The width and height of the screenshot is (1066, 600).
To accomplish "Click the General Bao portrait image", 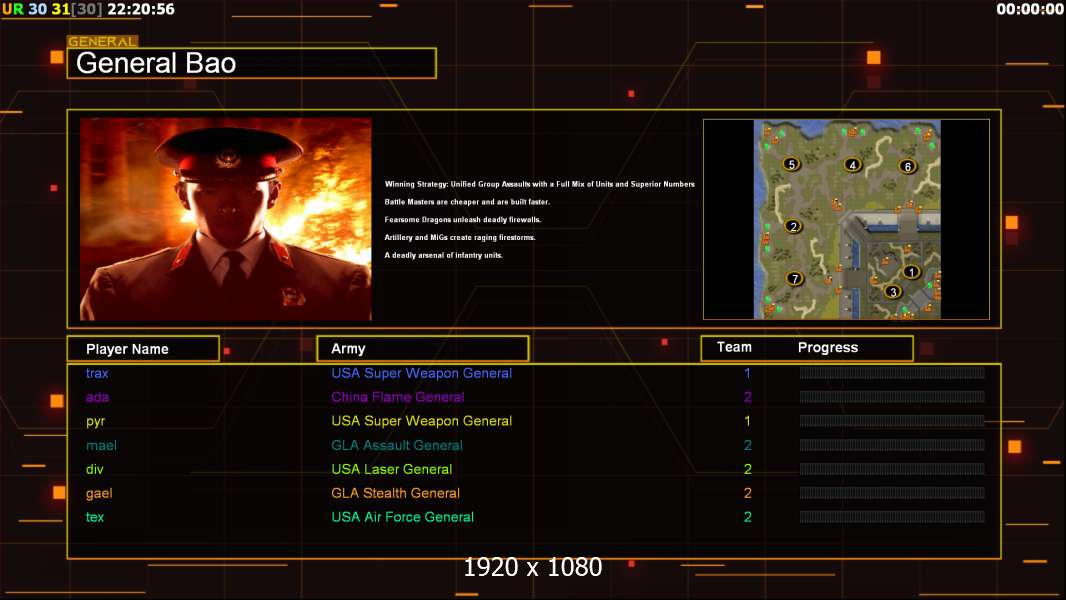I will tap(226, 219).
